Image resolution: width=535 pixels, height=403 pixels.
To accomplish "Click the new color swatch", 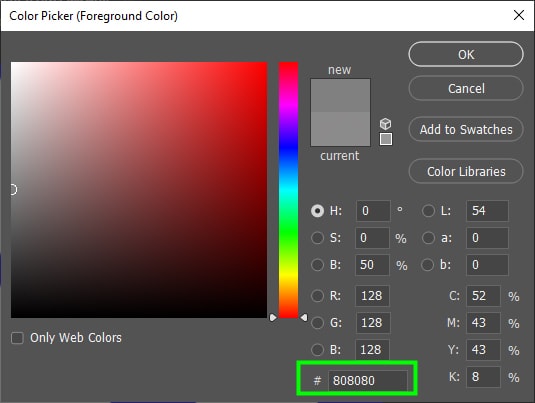I will 340,95.
